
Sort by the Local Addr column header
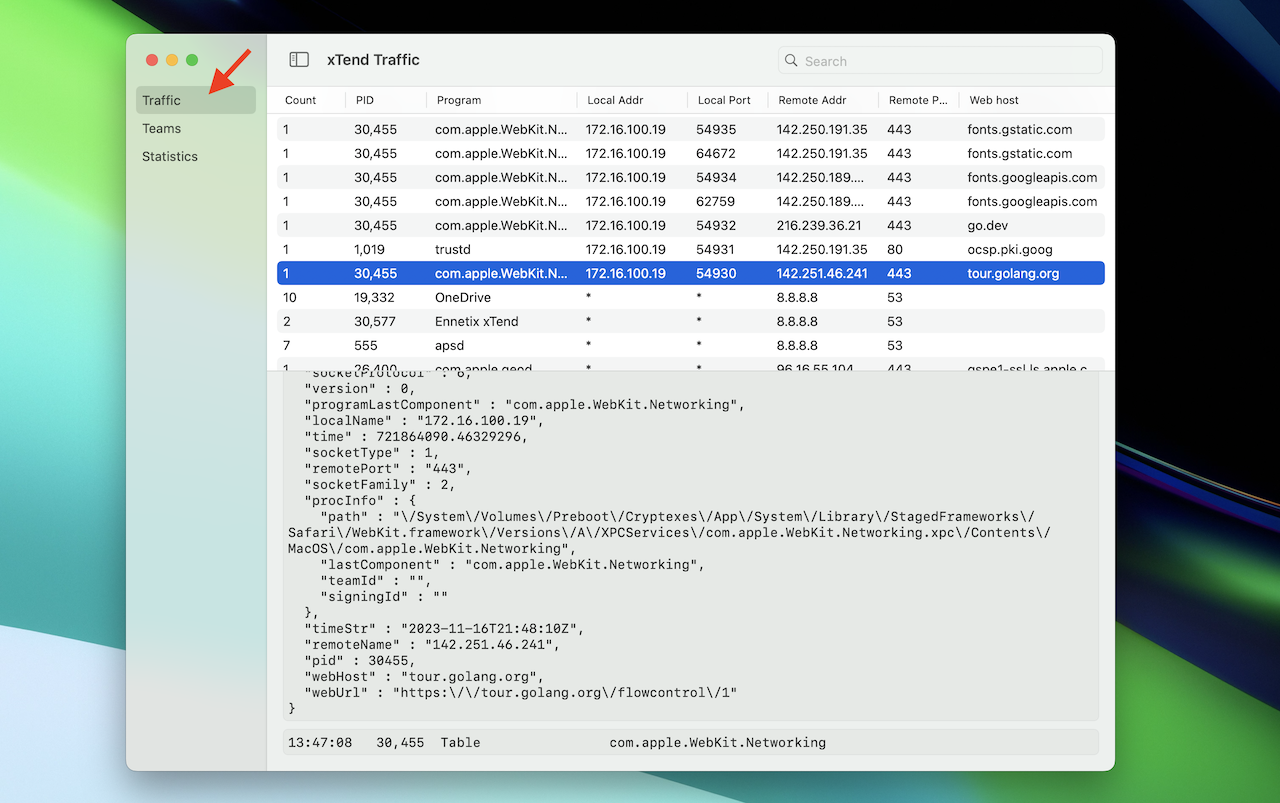615,100
